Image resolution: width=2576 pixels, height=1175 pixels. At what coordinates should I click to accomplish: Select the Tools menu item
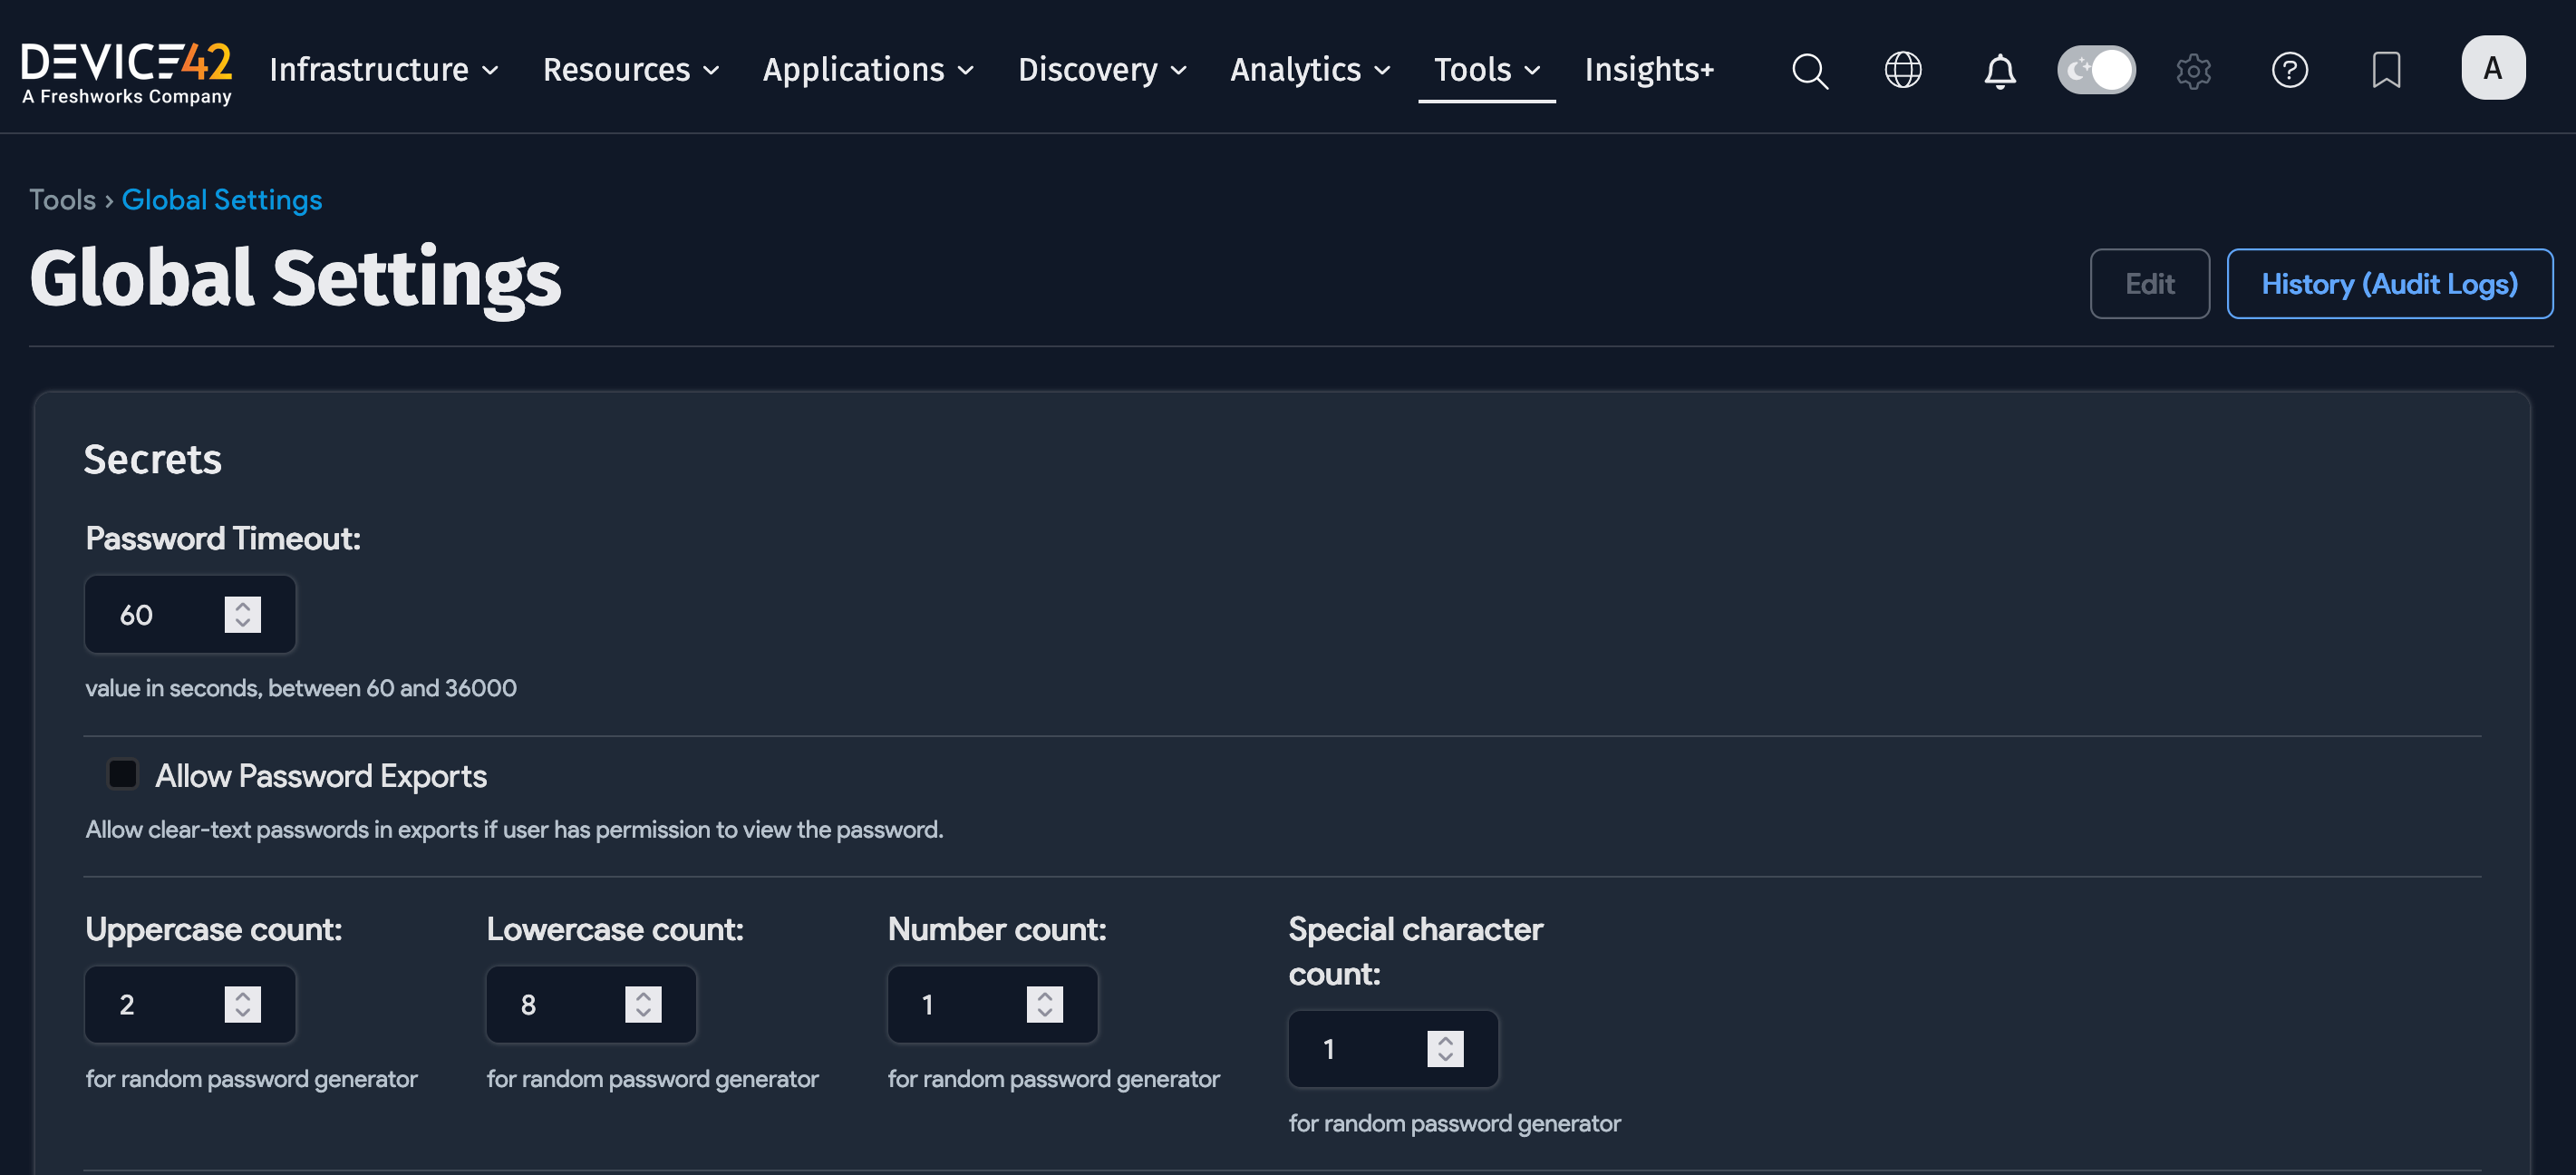[1485, 70]
